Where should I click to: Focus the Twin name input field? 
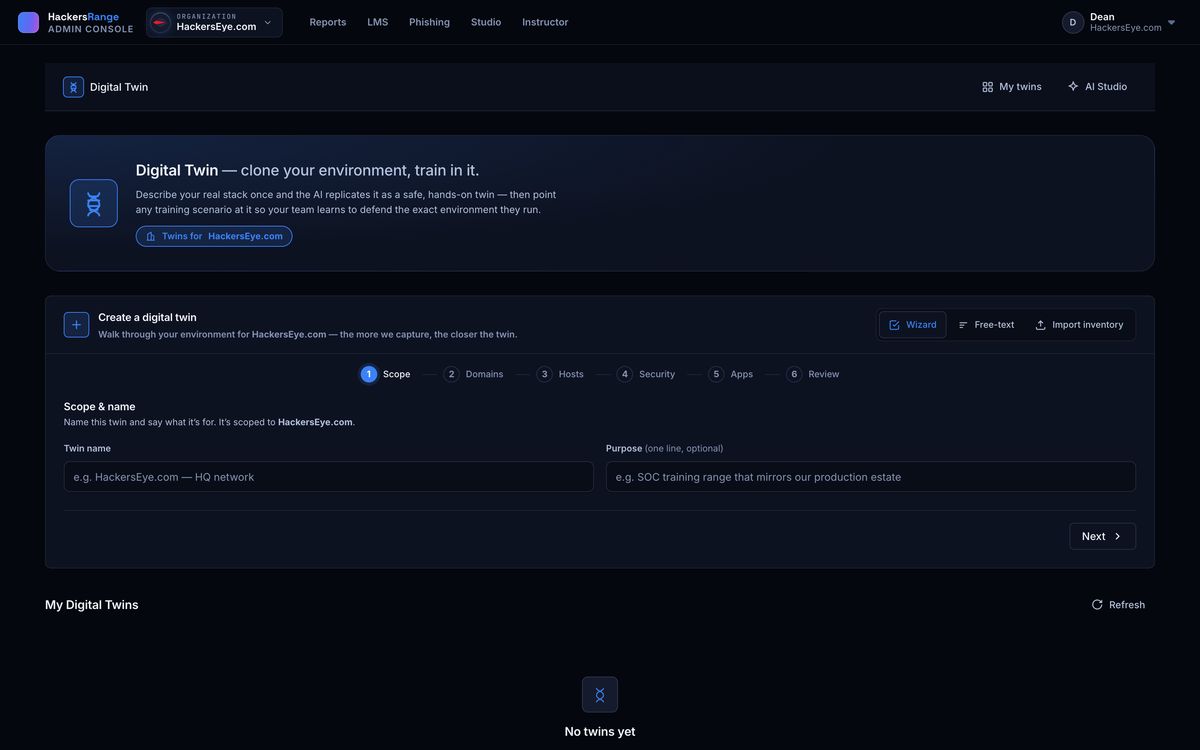pyautogui.click(x=329, y=477)
